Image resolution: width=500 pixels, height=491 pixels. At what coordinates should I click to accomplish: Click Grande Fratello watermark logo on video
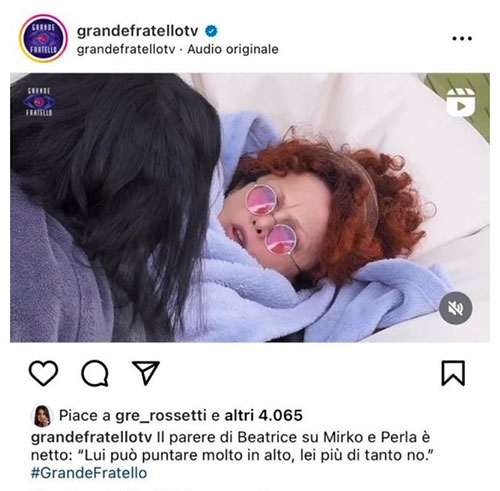click(39, 102)
